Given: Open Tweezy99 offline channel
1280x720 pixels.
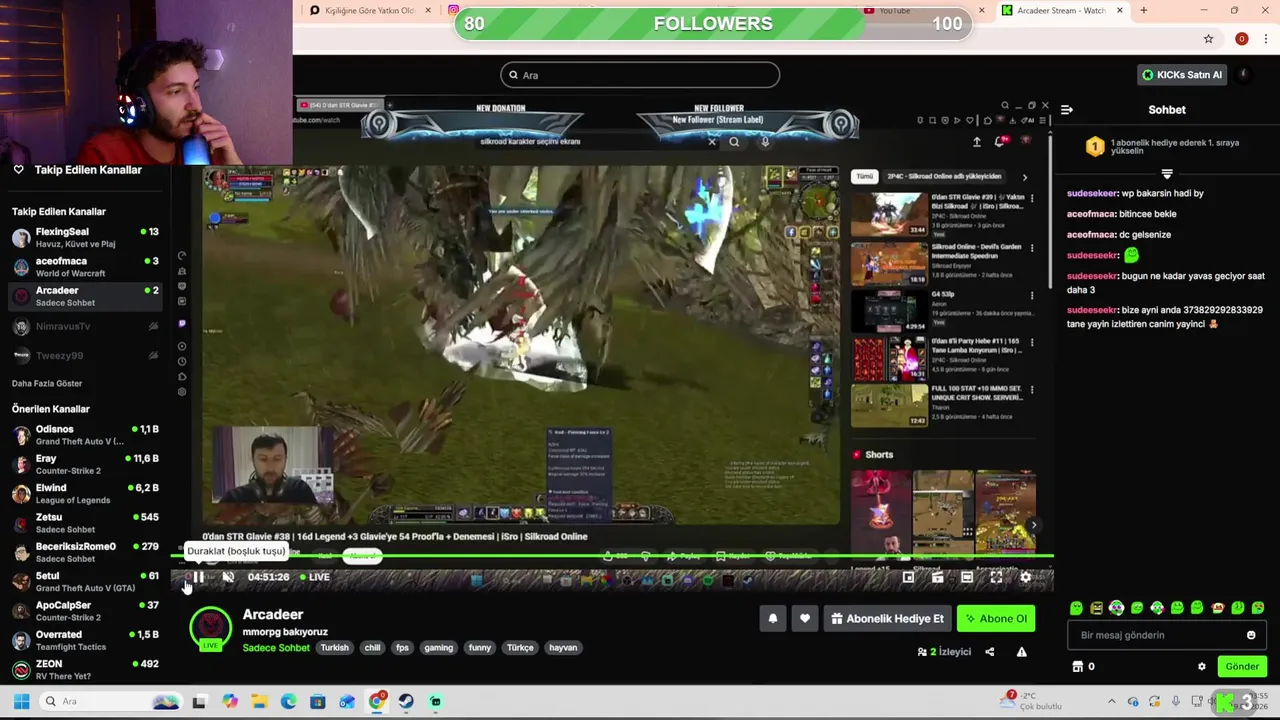Looking at the screenshot, I should tap(85, 355).
